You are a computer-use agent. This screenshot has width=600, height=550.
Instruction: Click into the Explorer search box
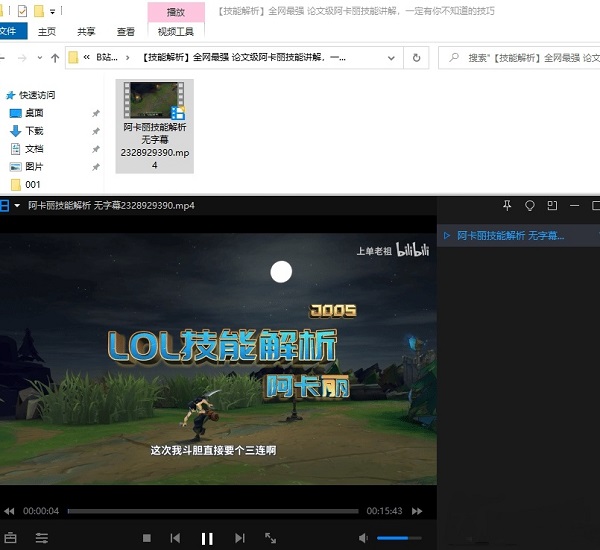pos(520,58)
